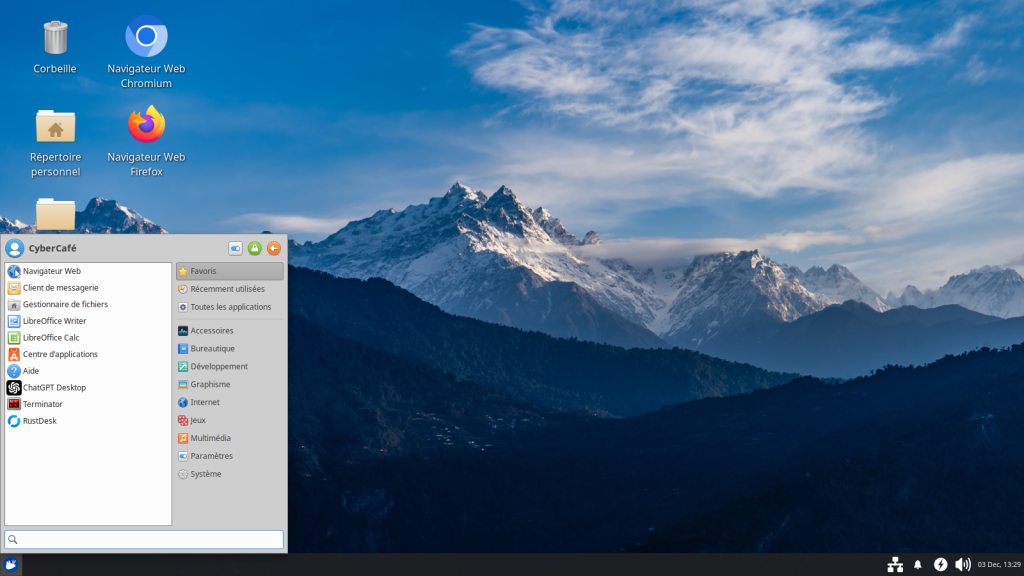The width and height of the screenshot is (1024, 576).
Task: Launch ChatGPT Desktop from favorites
Action: pos(54,387)
